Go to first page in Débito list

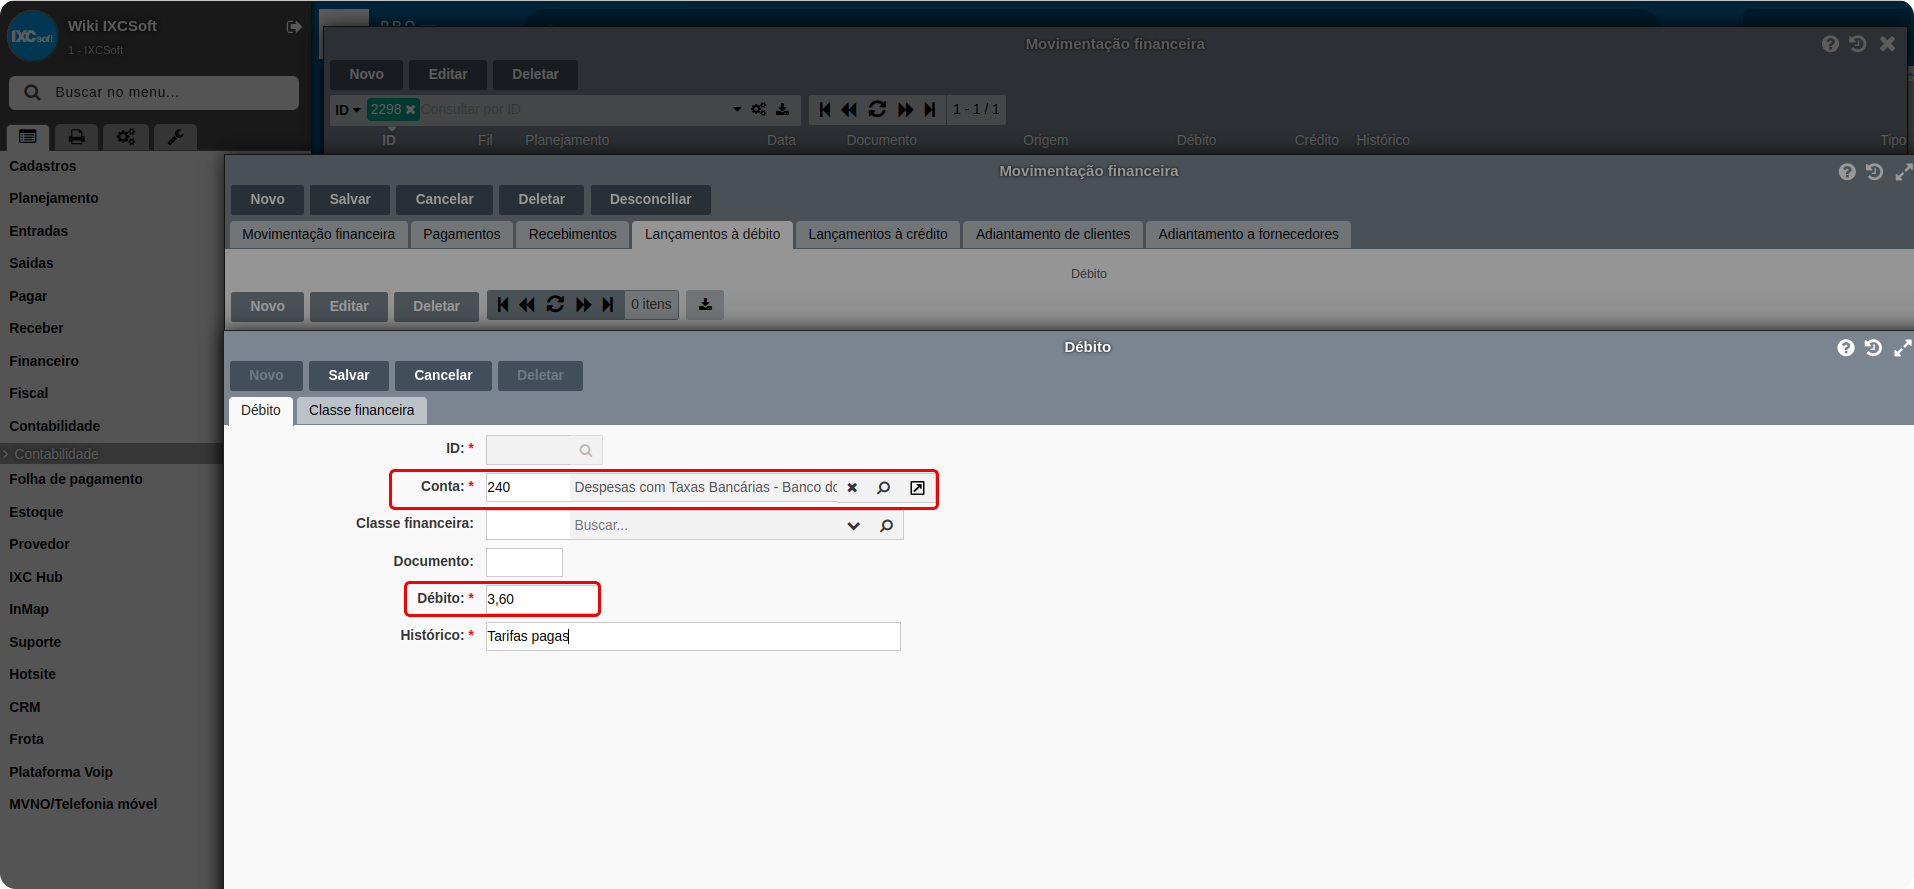pos(503,304)
